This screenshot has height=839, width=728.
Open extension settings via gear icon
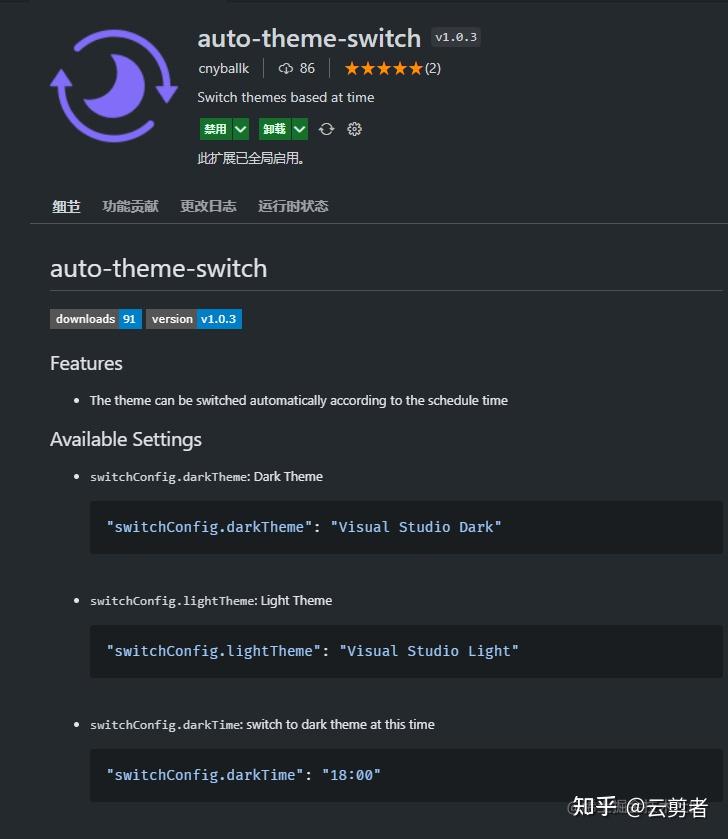(x=354, y=128)
